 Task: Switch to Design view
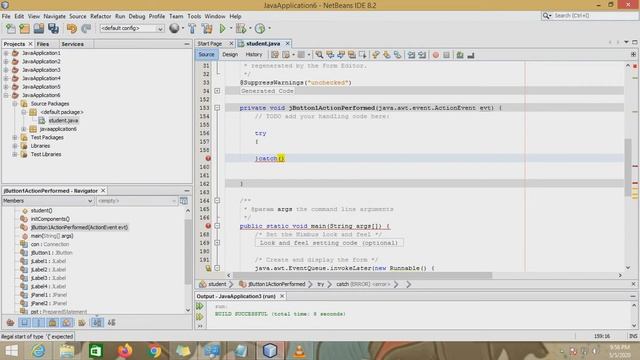tap(230, 54)
